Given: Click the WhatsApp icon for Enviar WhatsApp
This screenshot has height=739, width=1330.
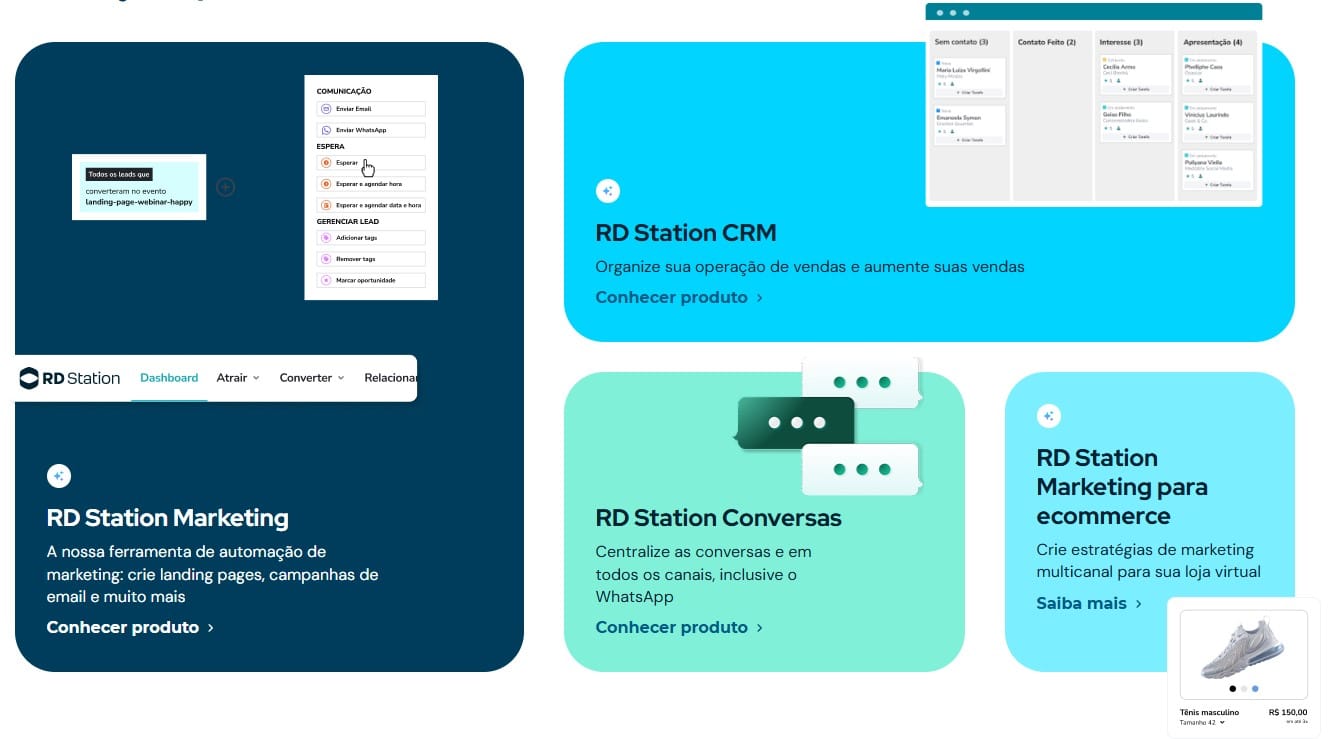Looking at the screenshot, I should 325,130.
